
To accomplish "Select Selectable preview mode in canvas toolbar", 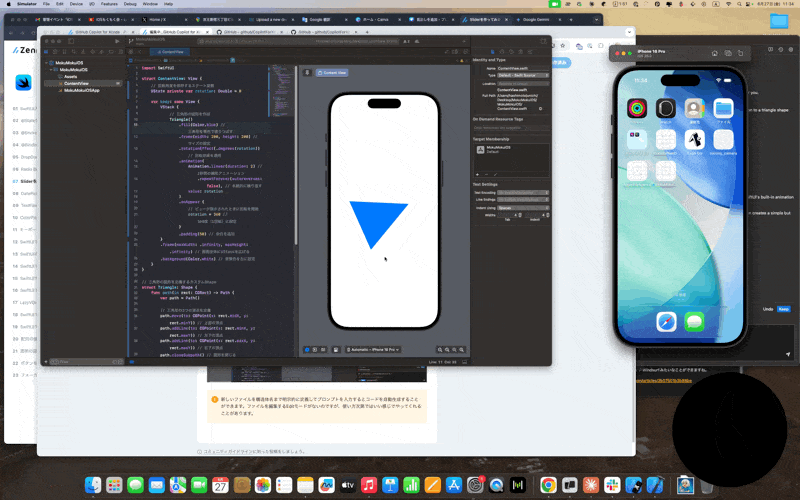I will pos(315,349).
